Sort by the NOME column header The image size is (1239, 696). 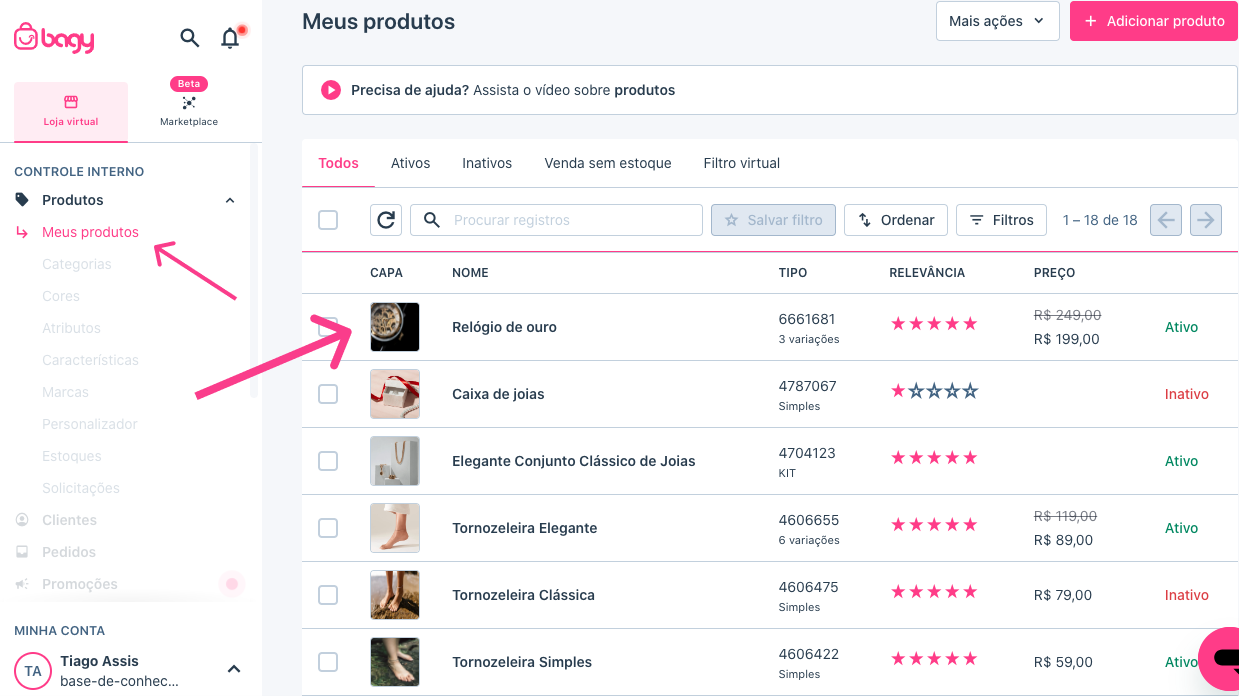(470, 273)
